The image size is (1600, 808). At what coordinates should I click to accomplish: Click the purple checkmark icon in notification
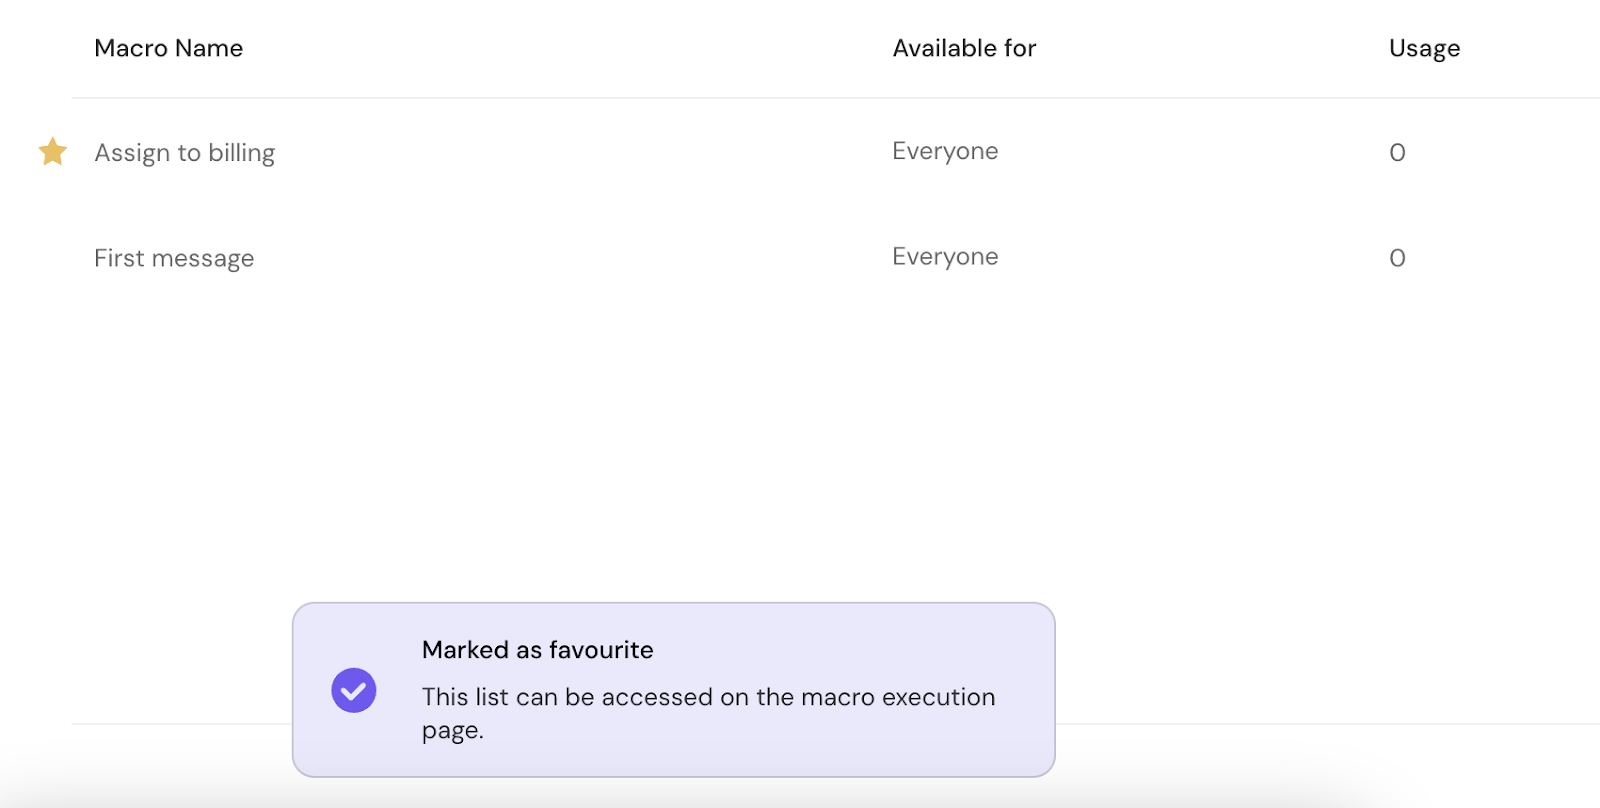[x=353, y=690]
